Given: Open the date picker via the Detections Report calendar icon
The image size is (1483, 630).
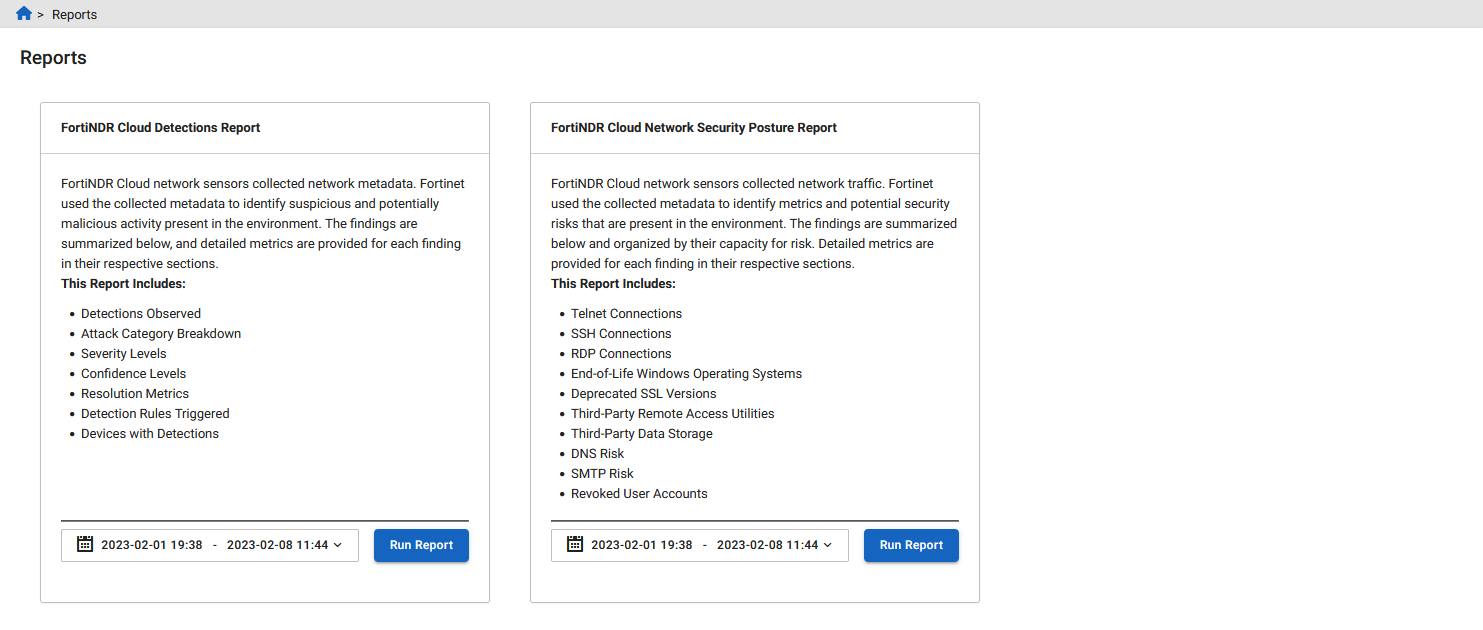Looking at the screenshot, I should coord(85,544).
